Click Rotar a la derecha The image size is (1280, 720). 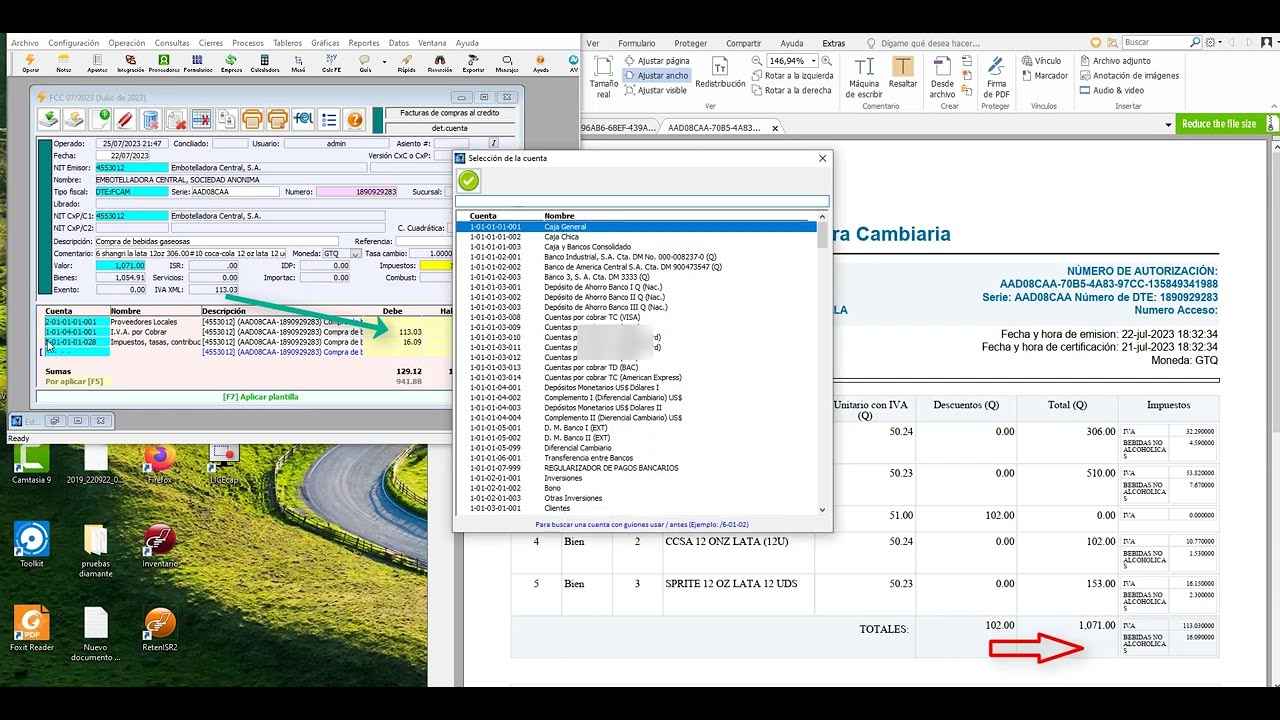[x=790, y=90]
